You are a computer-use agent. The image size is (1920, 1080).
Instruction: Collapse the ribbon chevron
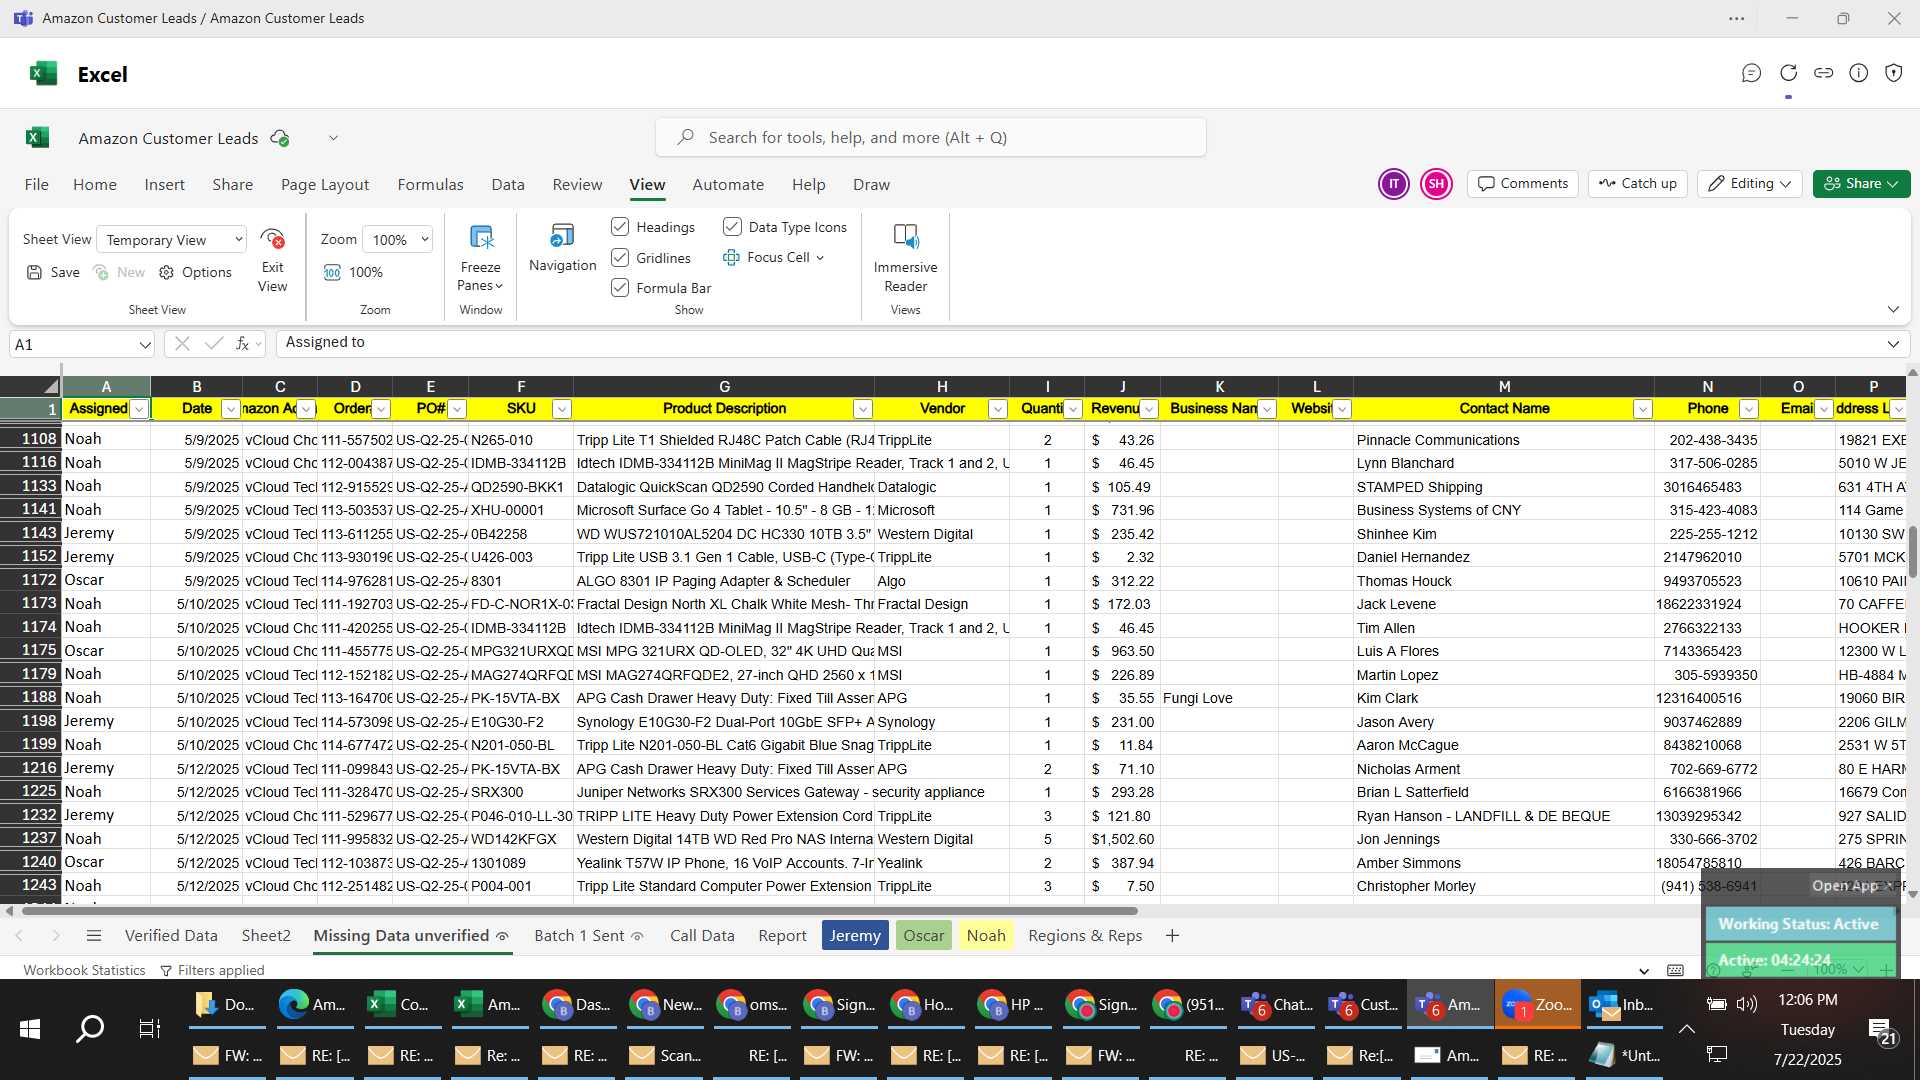[1892, 309]
